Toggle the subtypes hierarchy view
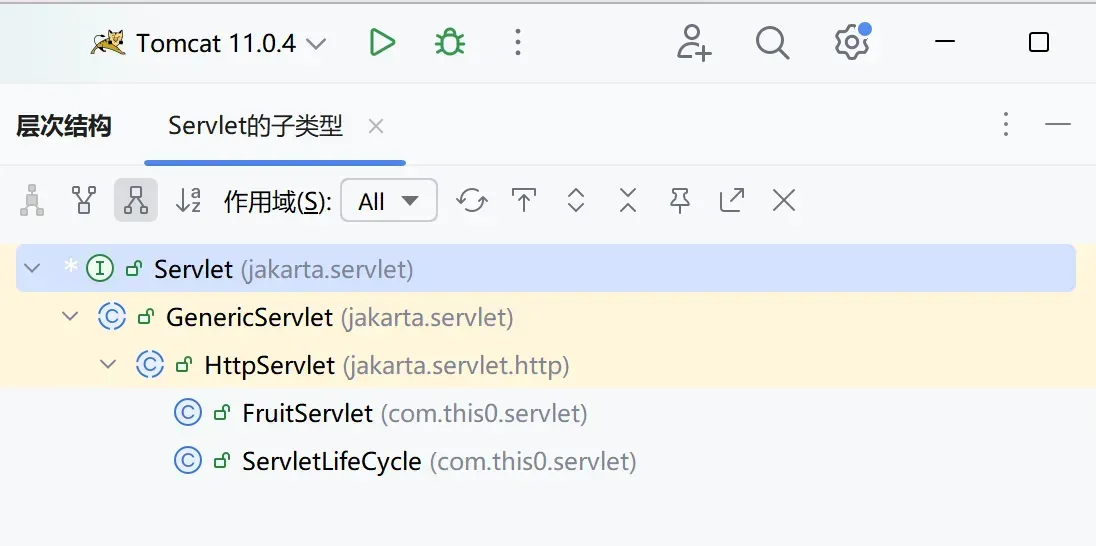 (x=136, y=201)
